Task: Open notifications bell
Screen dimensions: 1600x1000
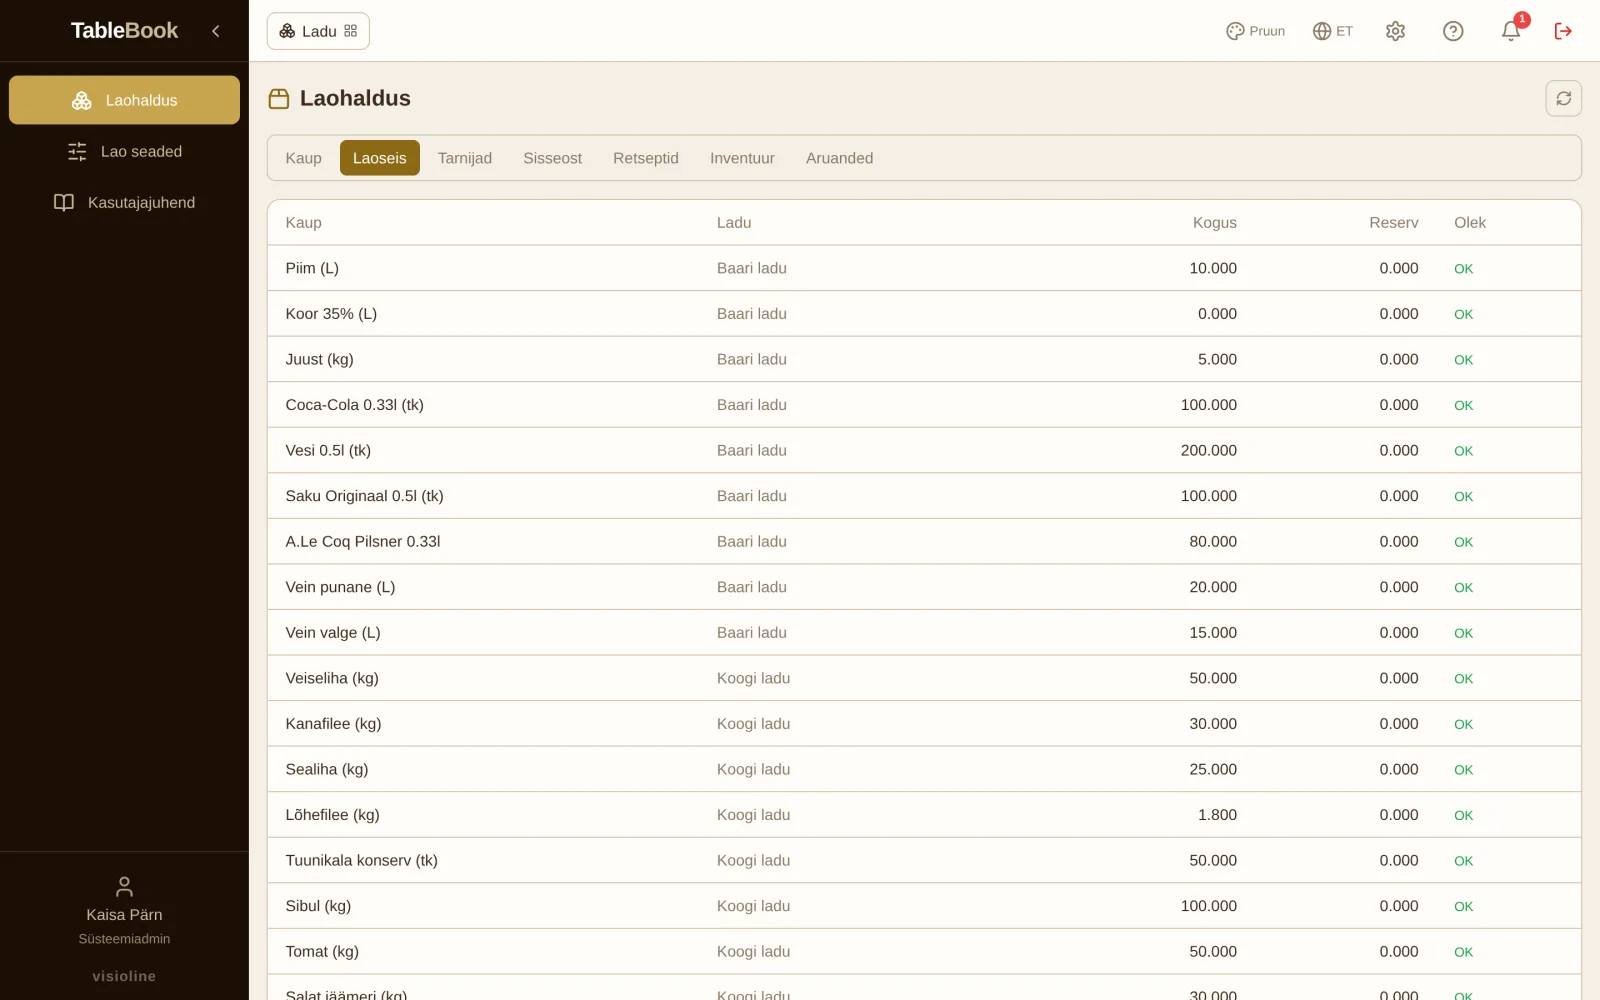Action: tap(1511, 31)
